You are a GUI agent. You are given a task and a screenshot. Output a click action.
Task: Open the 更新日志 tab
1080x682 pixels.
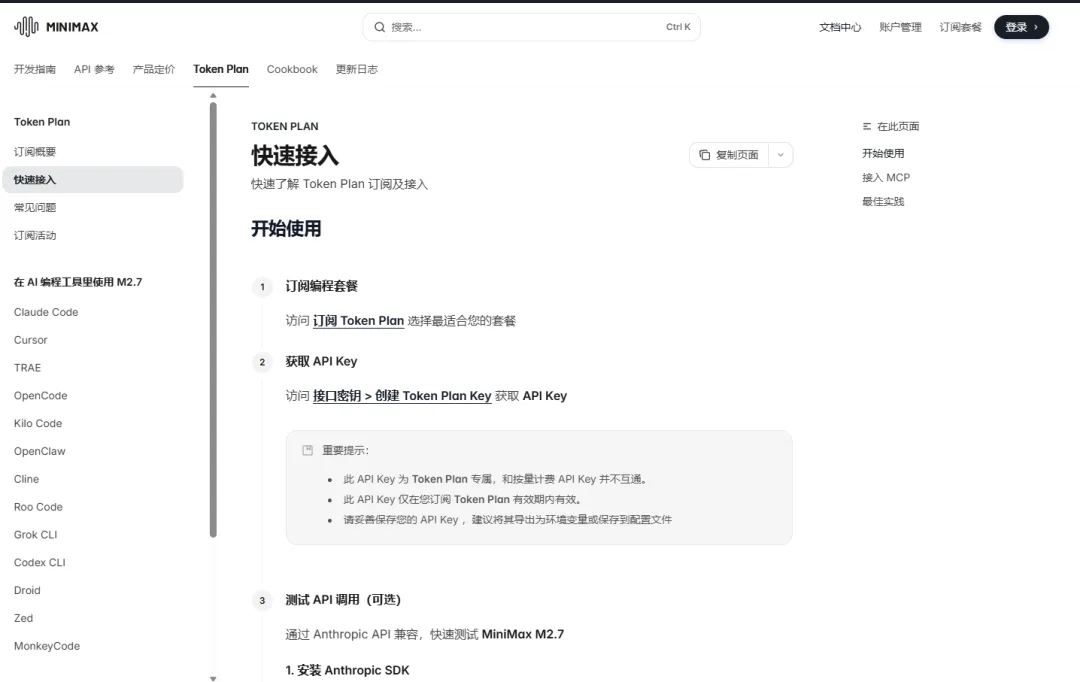pyautogui.click(x=357, y=69)
